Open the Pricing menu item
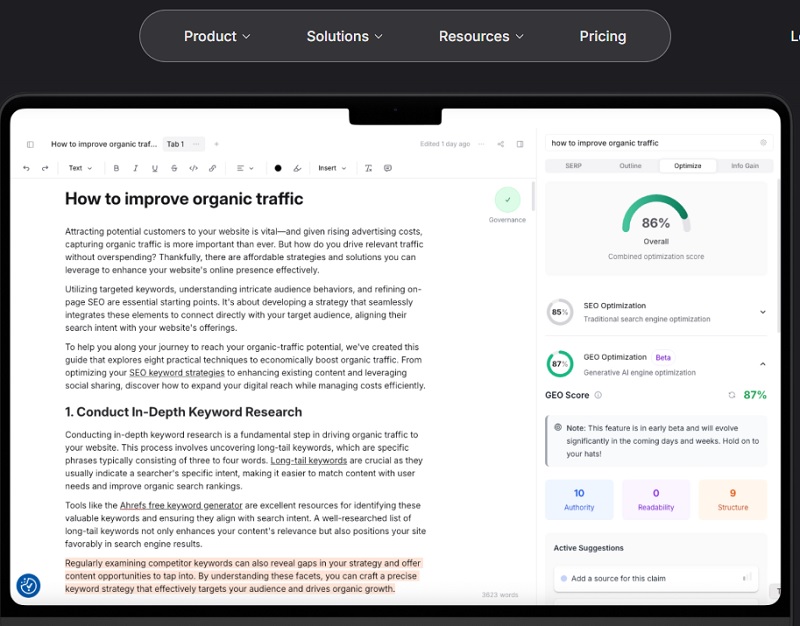This screenshot has height=626, width=800. coord(602,36)
